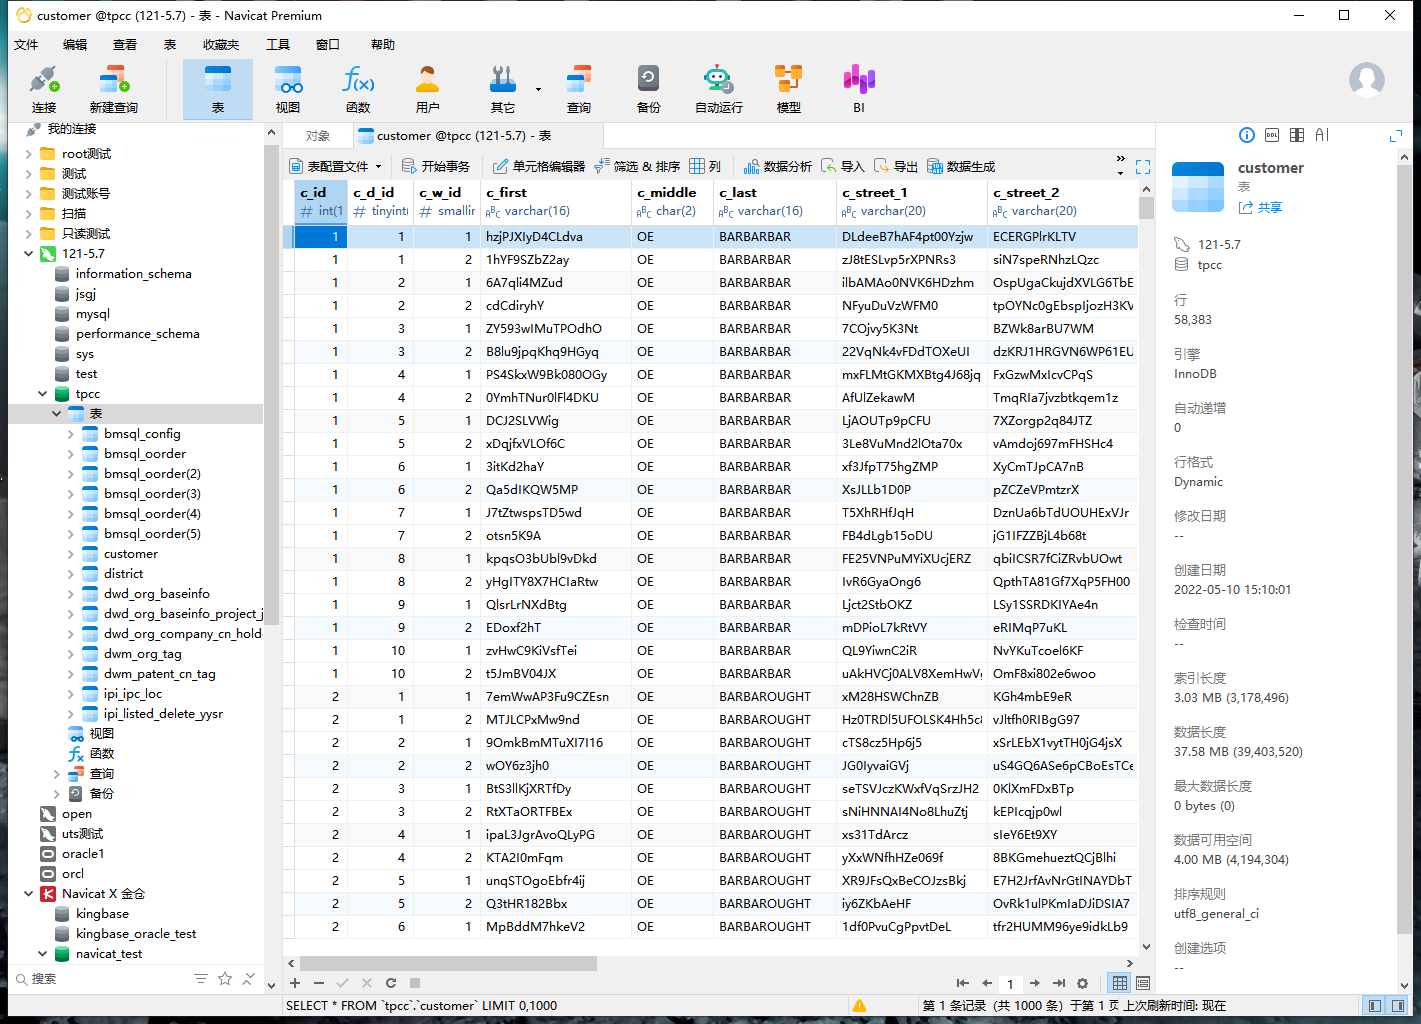Open the User (用户) toolbar icon
The width and height of the screenshot is (1421, 1024).
[428, 89]
